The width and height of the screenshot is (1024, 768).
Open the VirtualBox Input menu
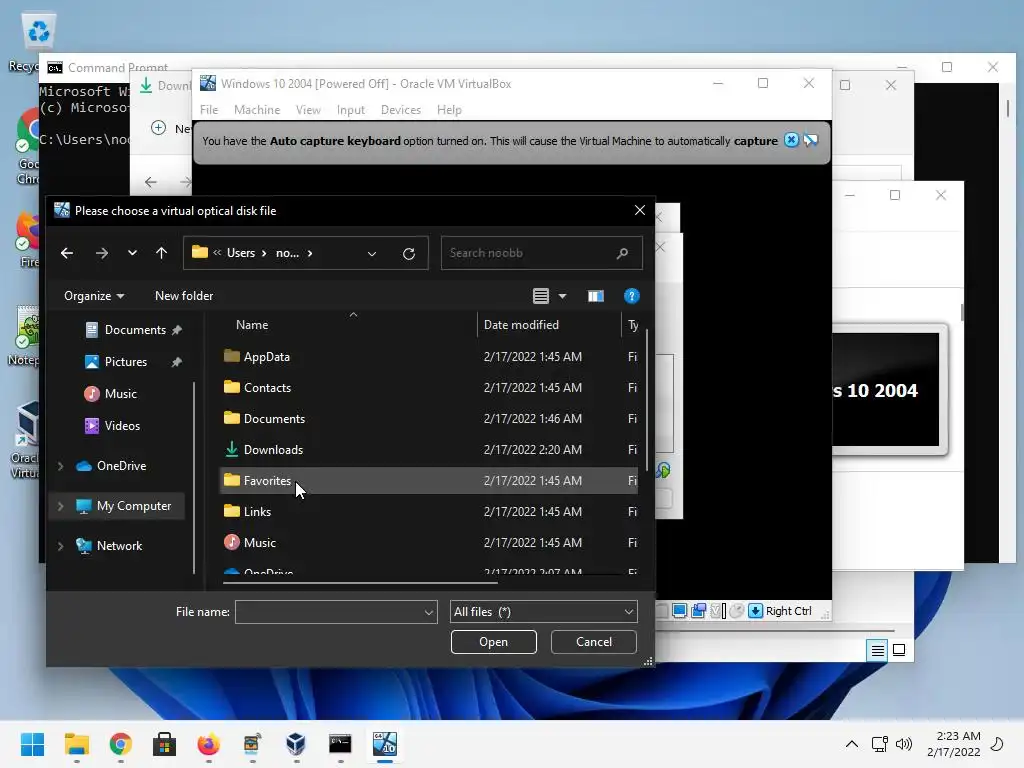pyautogui.click(x=351, y=110)
